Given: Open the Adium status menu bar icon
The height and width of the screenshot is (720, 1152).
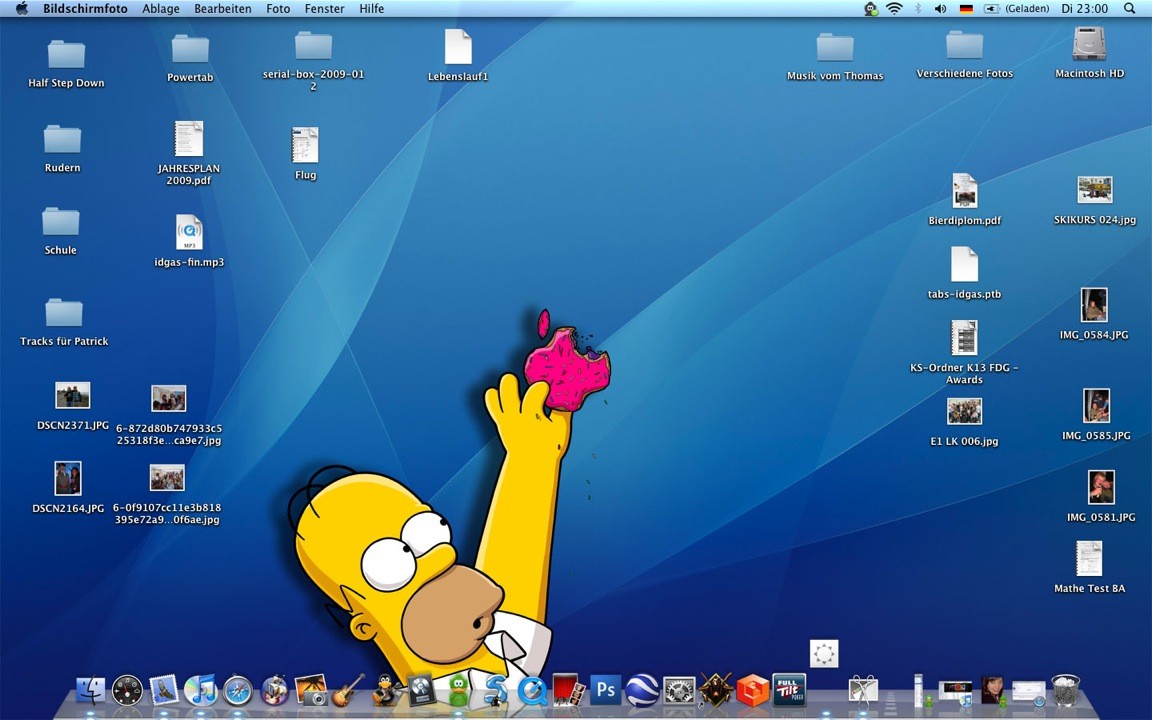Looking at the screenshot, I should 871,9.
